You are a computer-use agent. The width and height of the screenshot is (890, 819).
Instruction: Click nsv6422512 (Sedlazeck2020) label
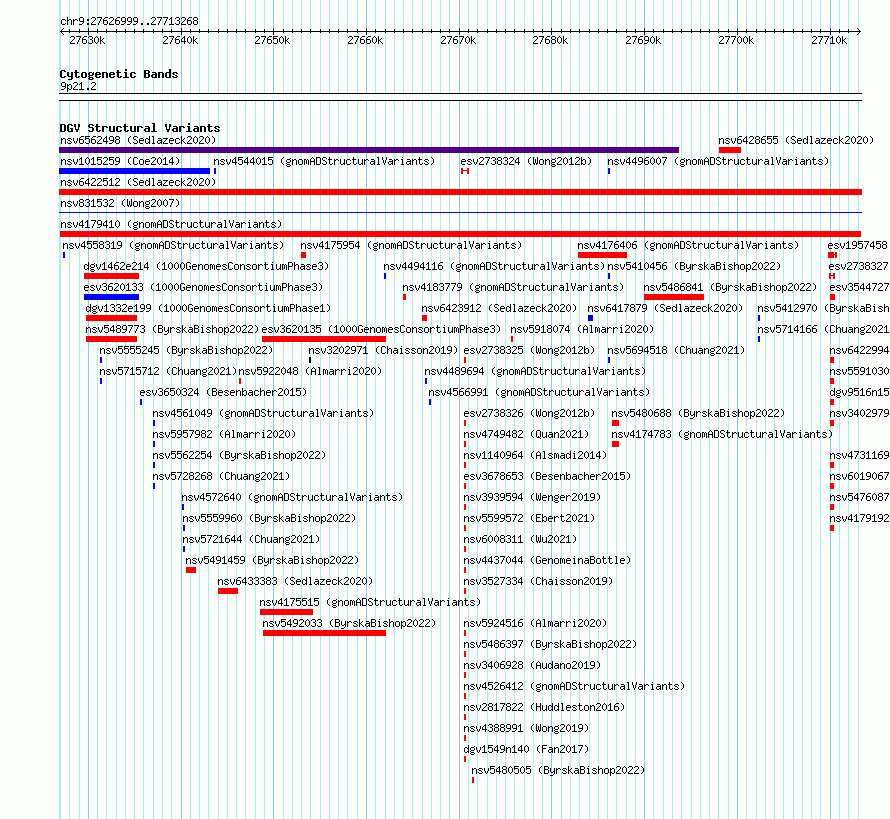tap(138, 182)
